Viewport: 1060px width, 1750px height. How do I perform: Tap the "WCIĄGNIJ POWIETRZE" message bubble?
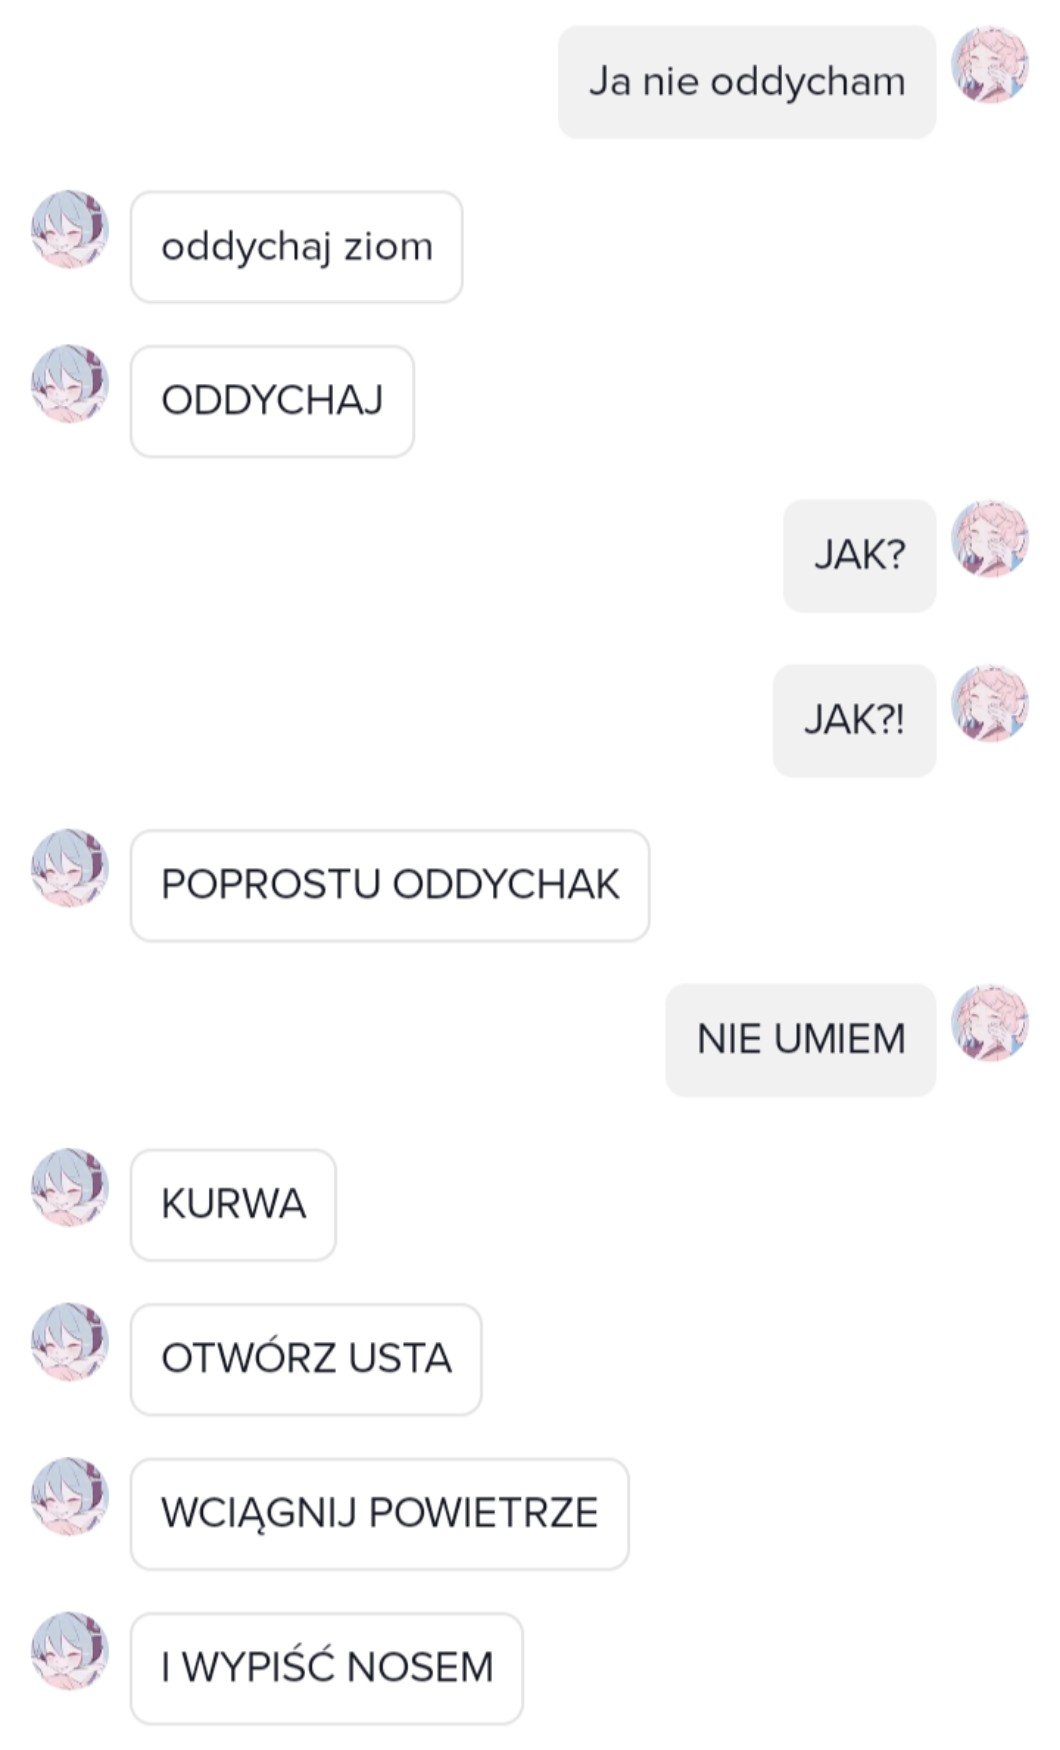380,1513
